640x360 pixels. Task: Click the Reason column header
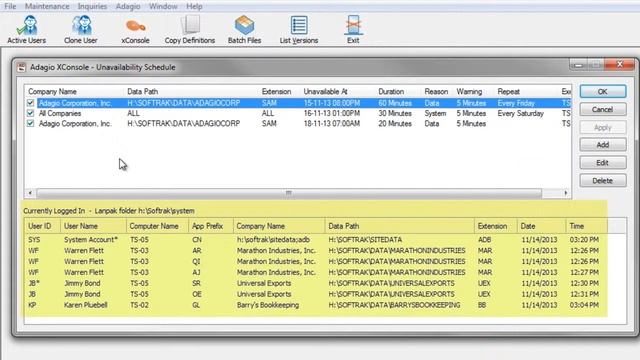436,92
